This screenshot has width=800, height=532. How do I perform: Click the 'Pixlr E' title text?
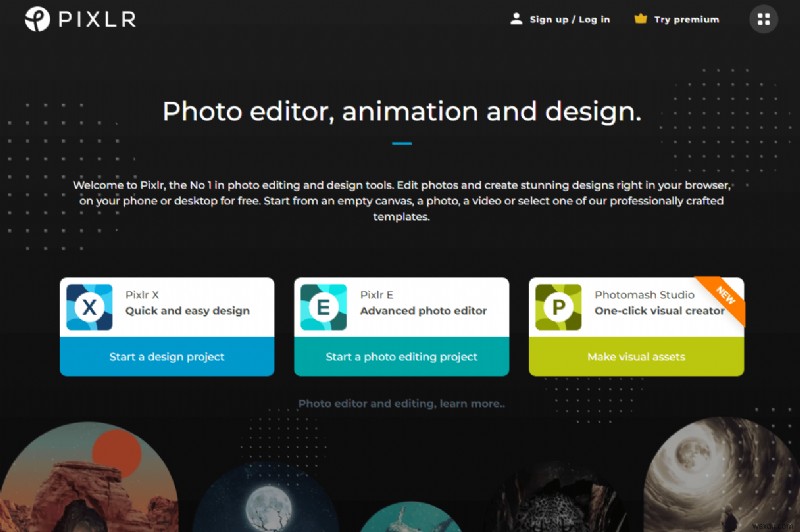377,295
